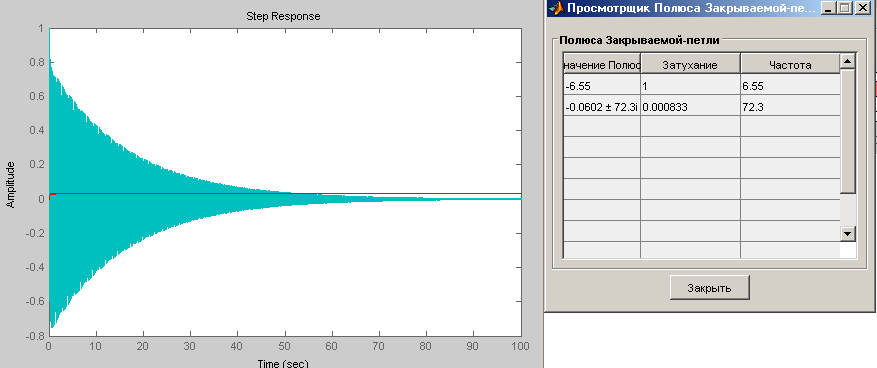
Task: Click the vertical scrollbar thumb of the pole table
Action: (x=848, y=131)
